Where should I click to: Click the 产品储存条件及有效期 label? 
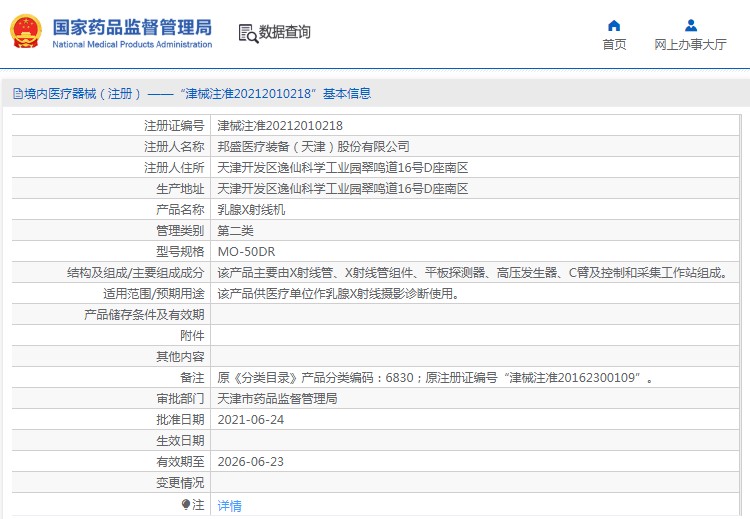pos(144,315)
